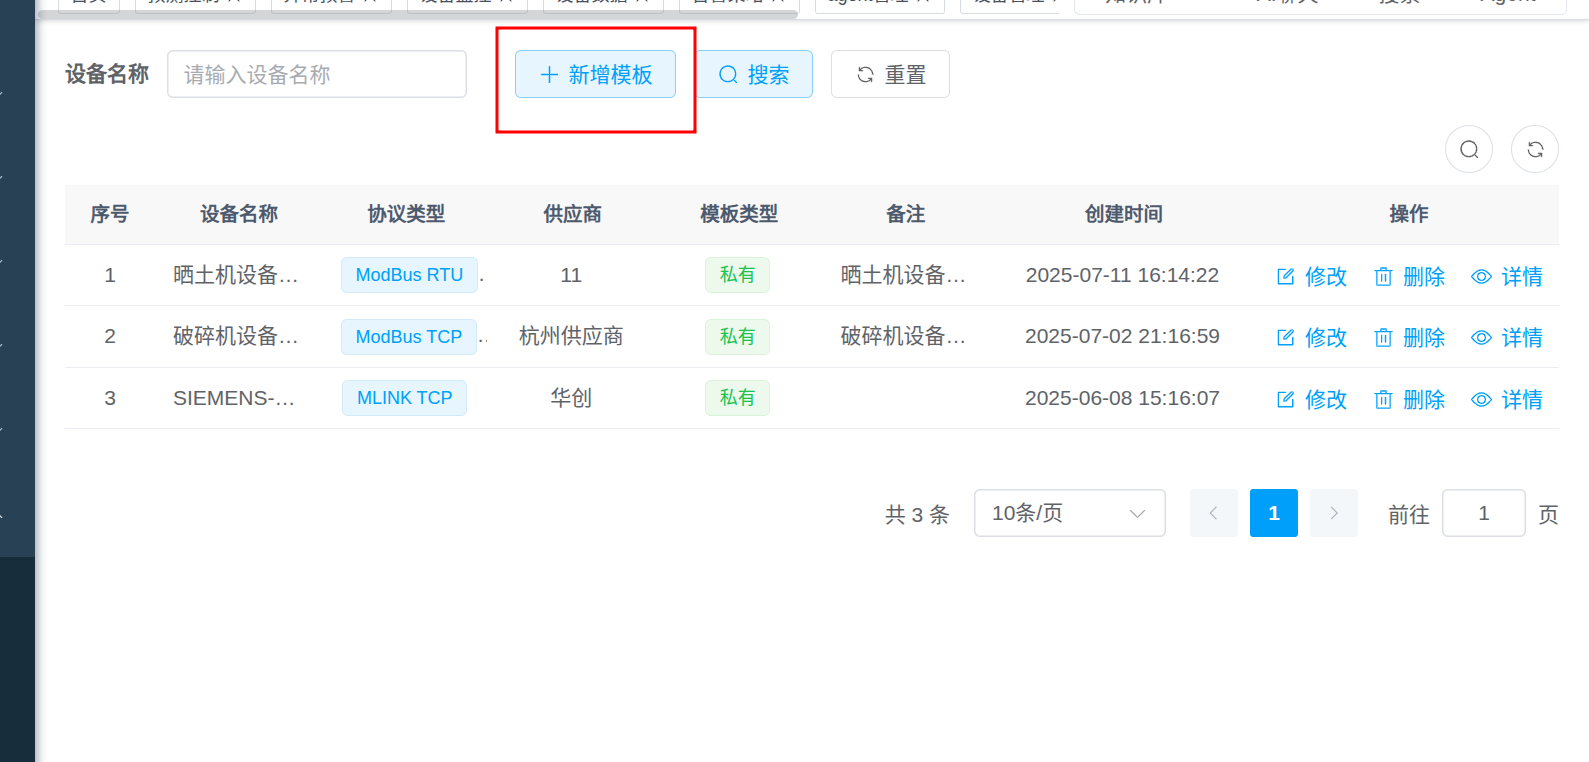This screenshot has height=762, width=1589.
Task: Click the round refresh icon above the table
Action: (x=1534, y=149)
